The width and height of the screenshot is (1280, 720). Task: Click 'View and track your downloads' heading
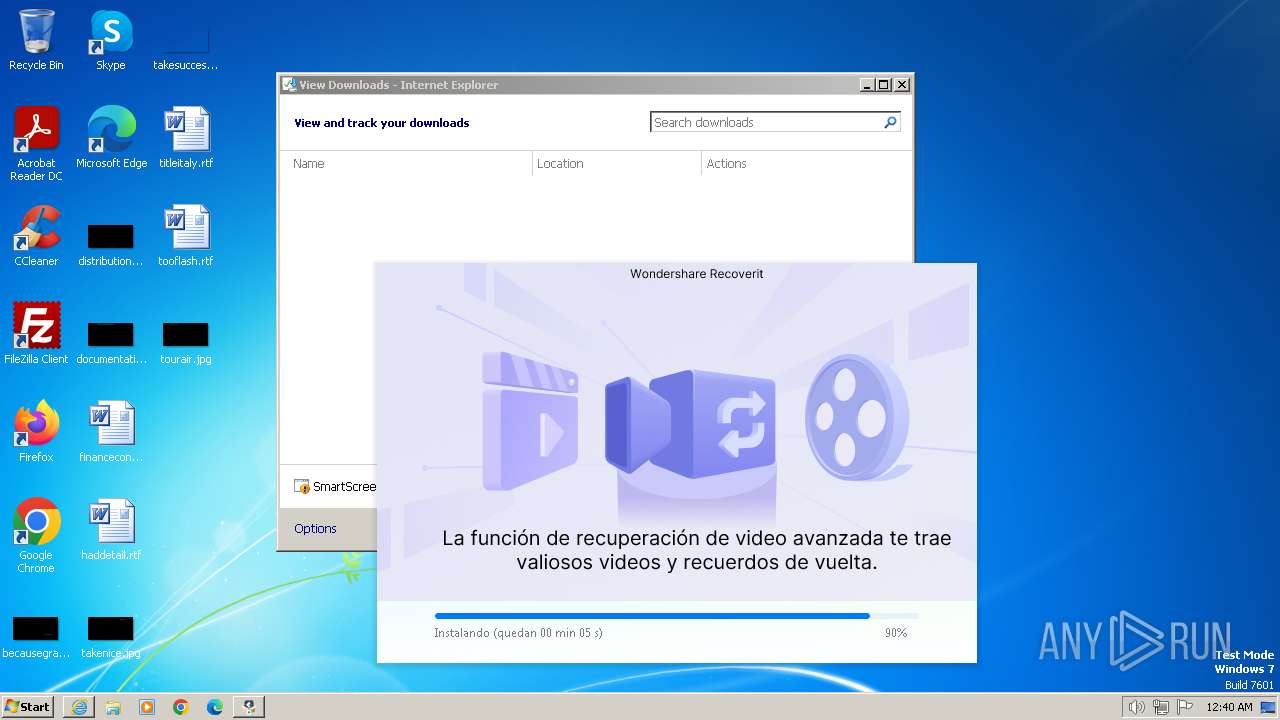pos(381,123)
